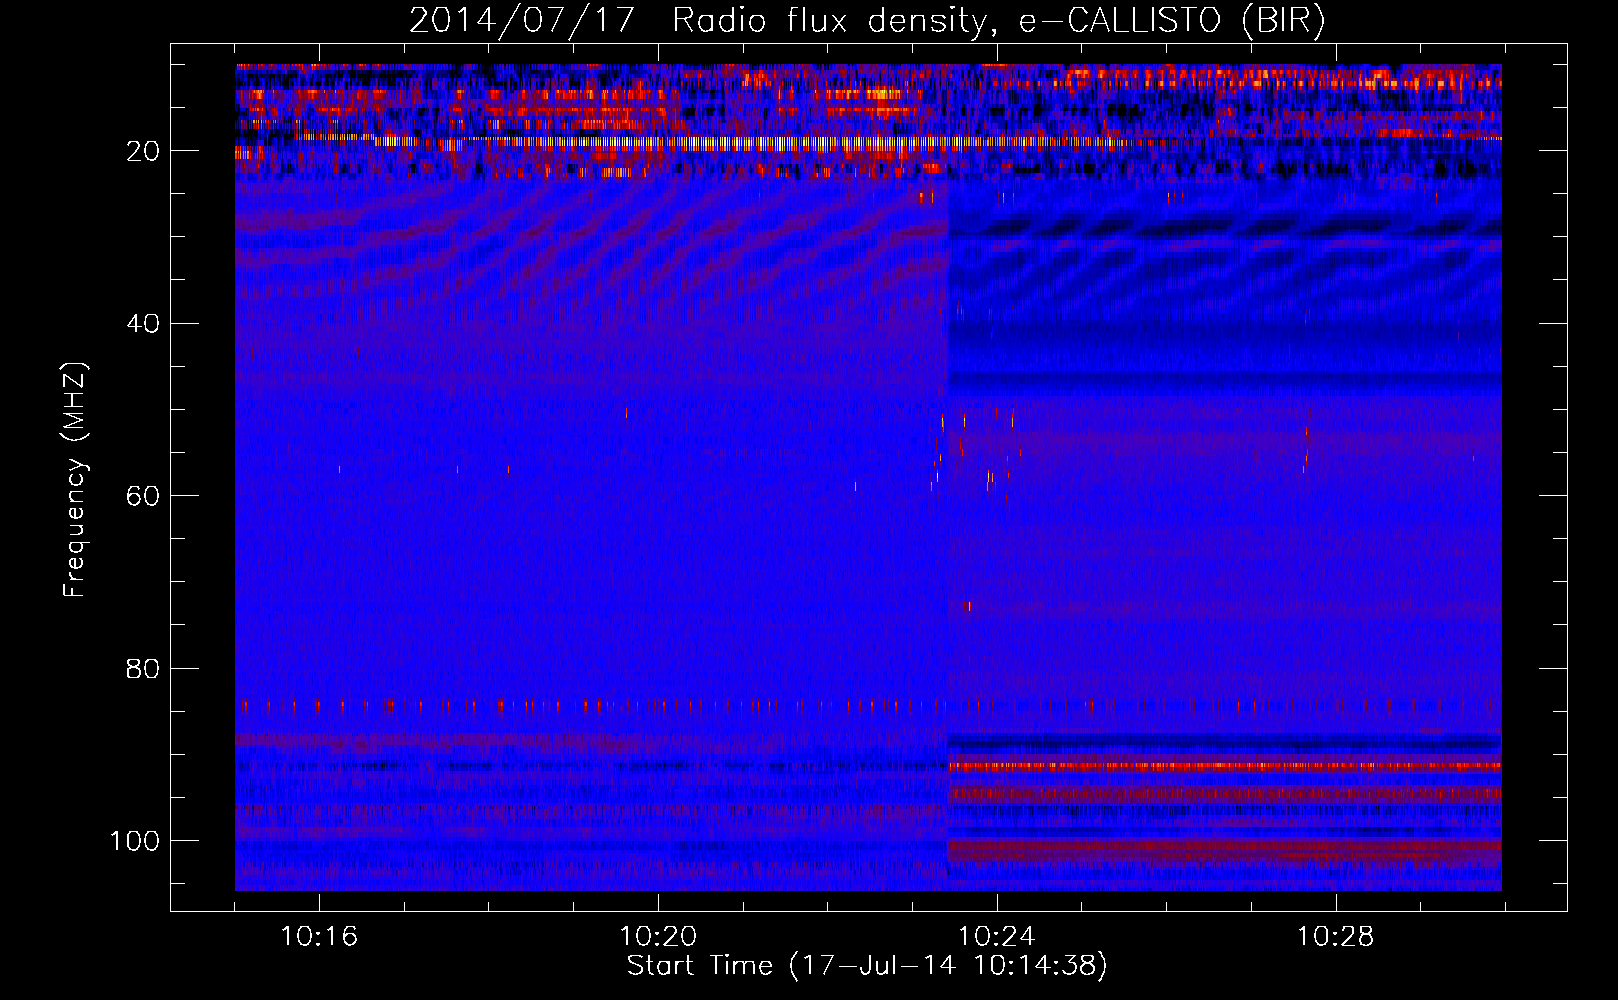Click the 100 frequency tick label

135,840
